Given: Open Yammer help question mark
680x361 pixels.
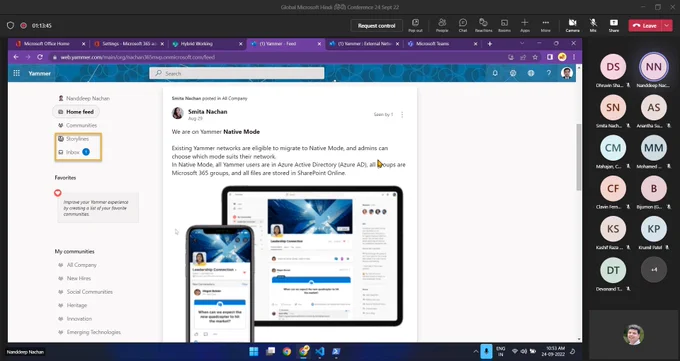Looking at the screenshot, I should pos(549,73).
